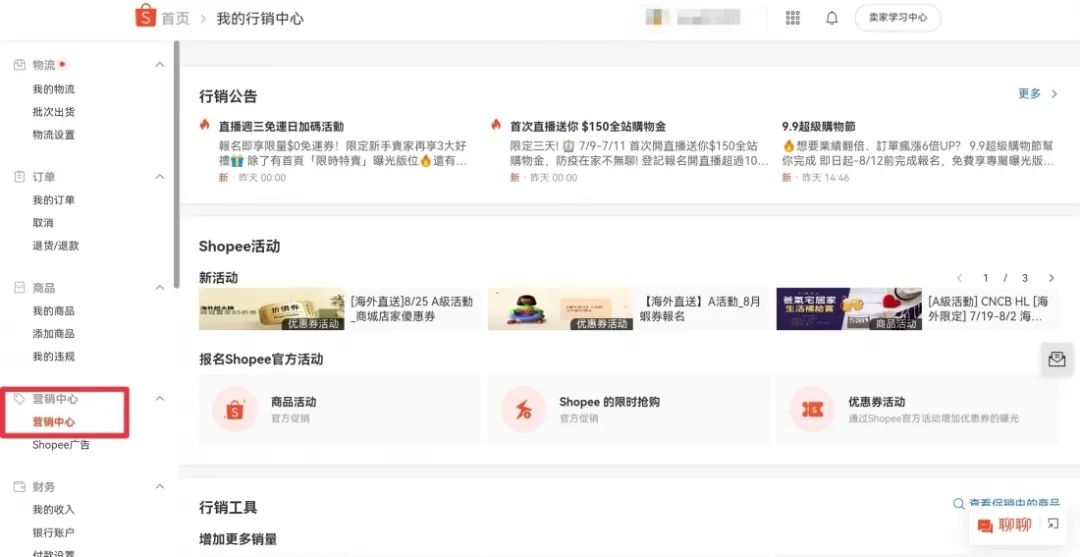The height and width of the screenshot is (557, 1080).
Task: Open 我的订单 in sidebar
Action: pyautogui.click(x=54, y=200)
